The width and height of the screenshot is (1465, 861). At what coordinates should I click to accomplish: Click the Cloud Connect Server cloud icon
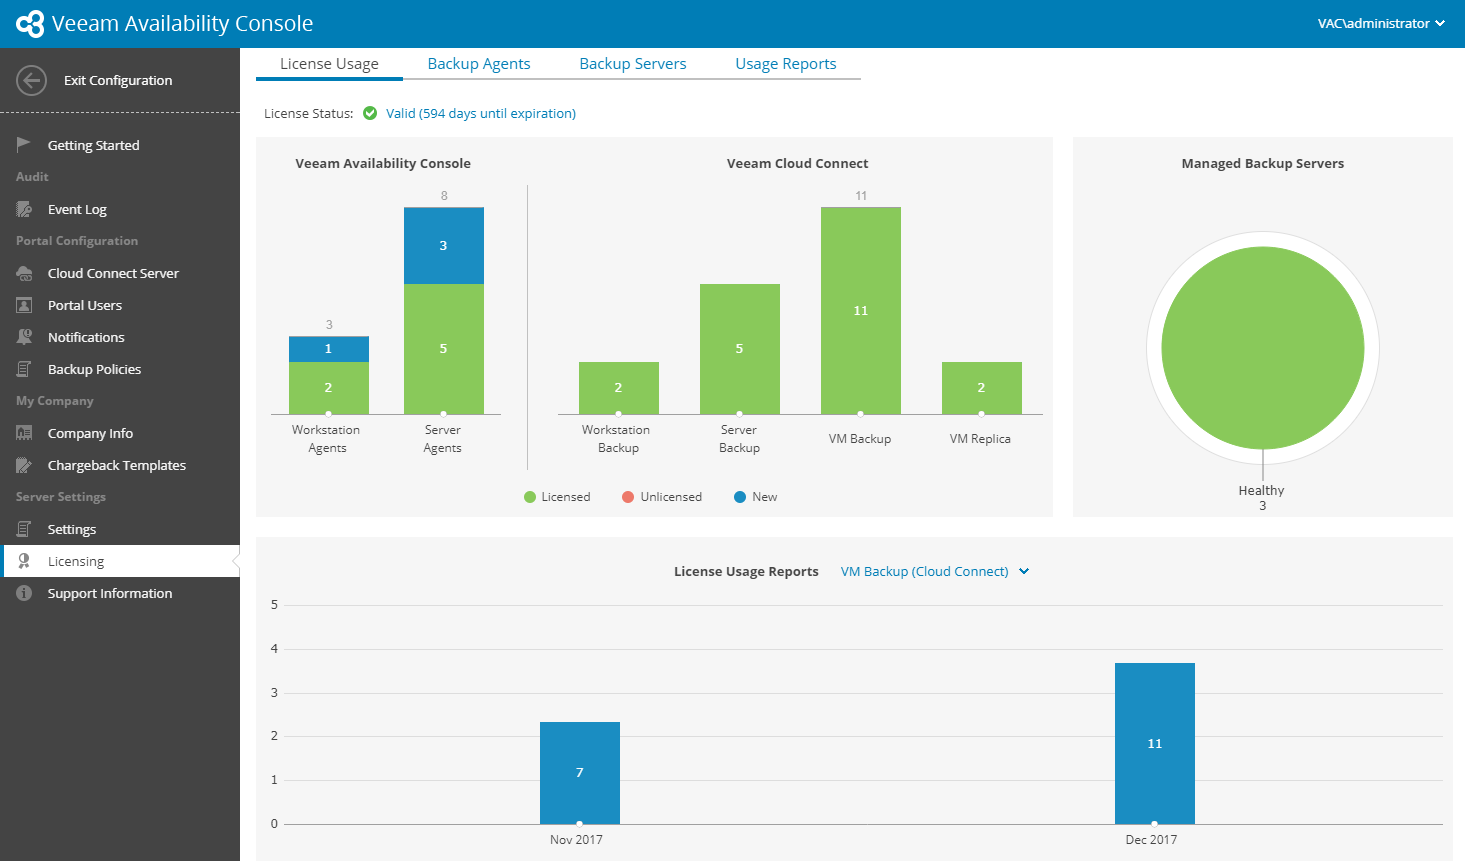click(24, 273)
